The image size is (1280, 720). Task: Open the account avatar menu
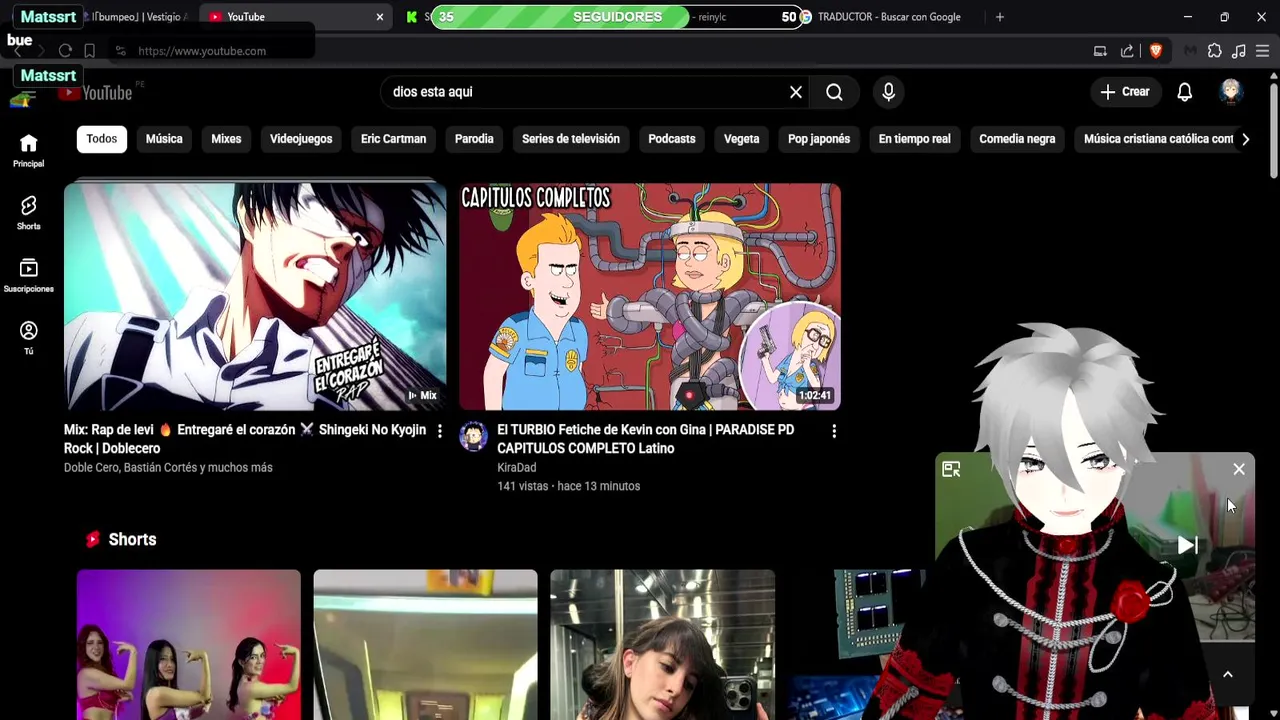pyautogui.click(x=1230, y=91)
